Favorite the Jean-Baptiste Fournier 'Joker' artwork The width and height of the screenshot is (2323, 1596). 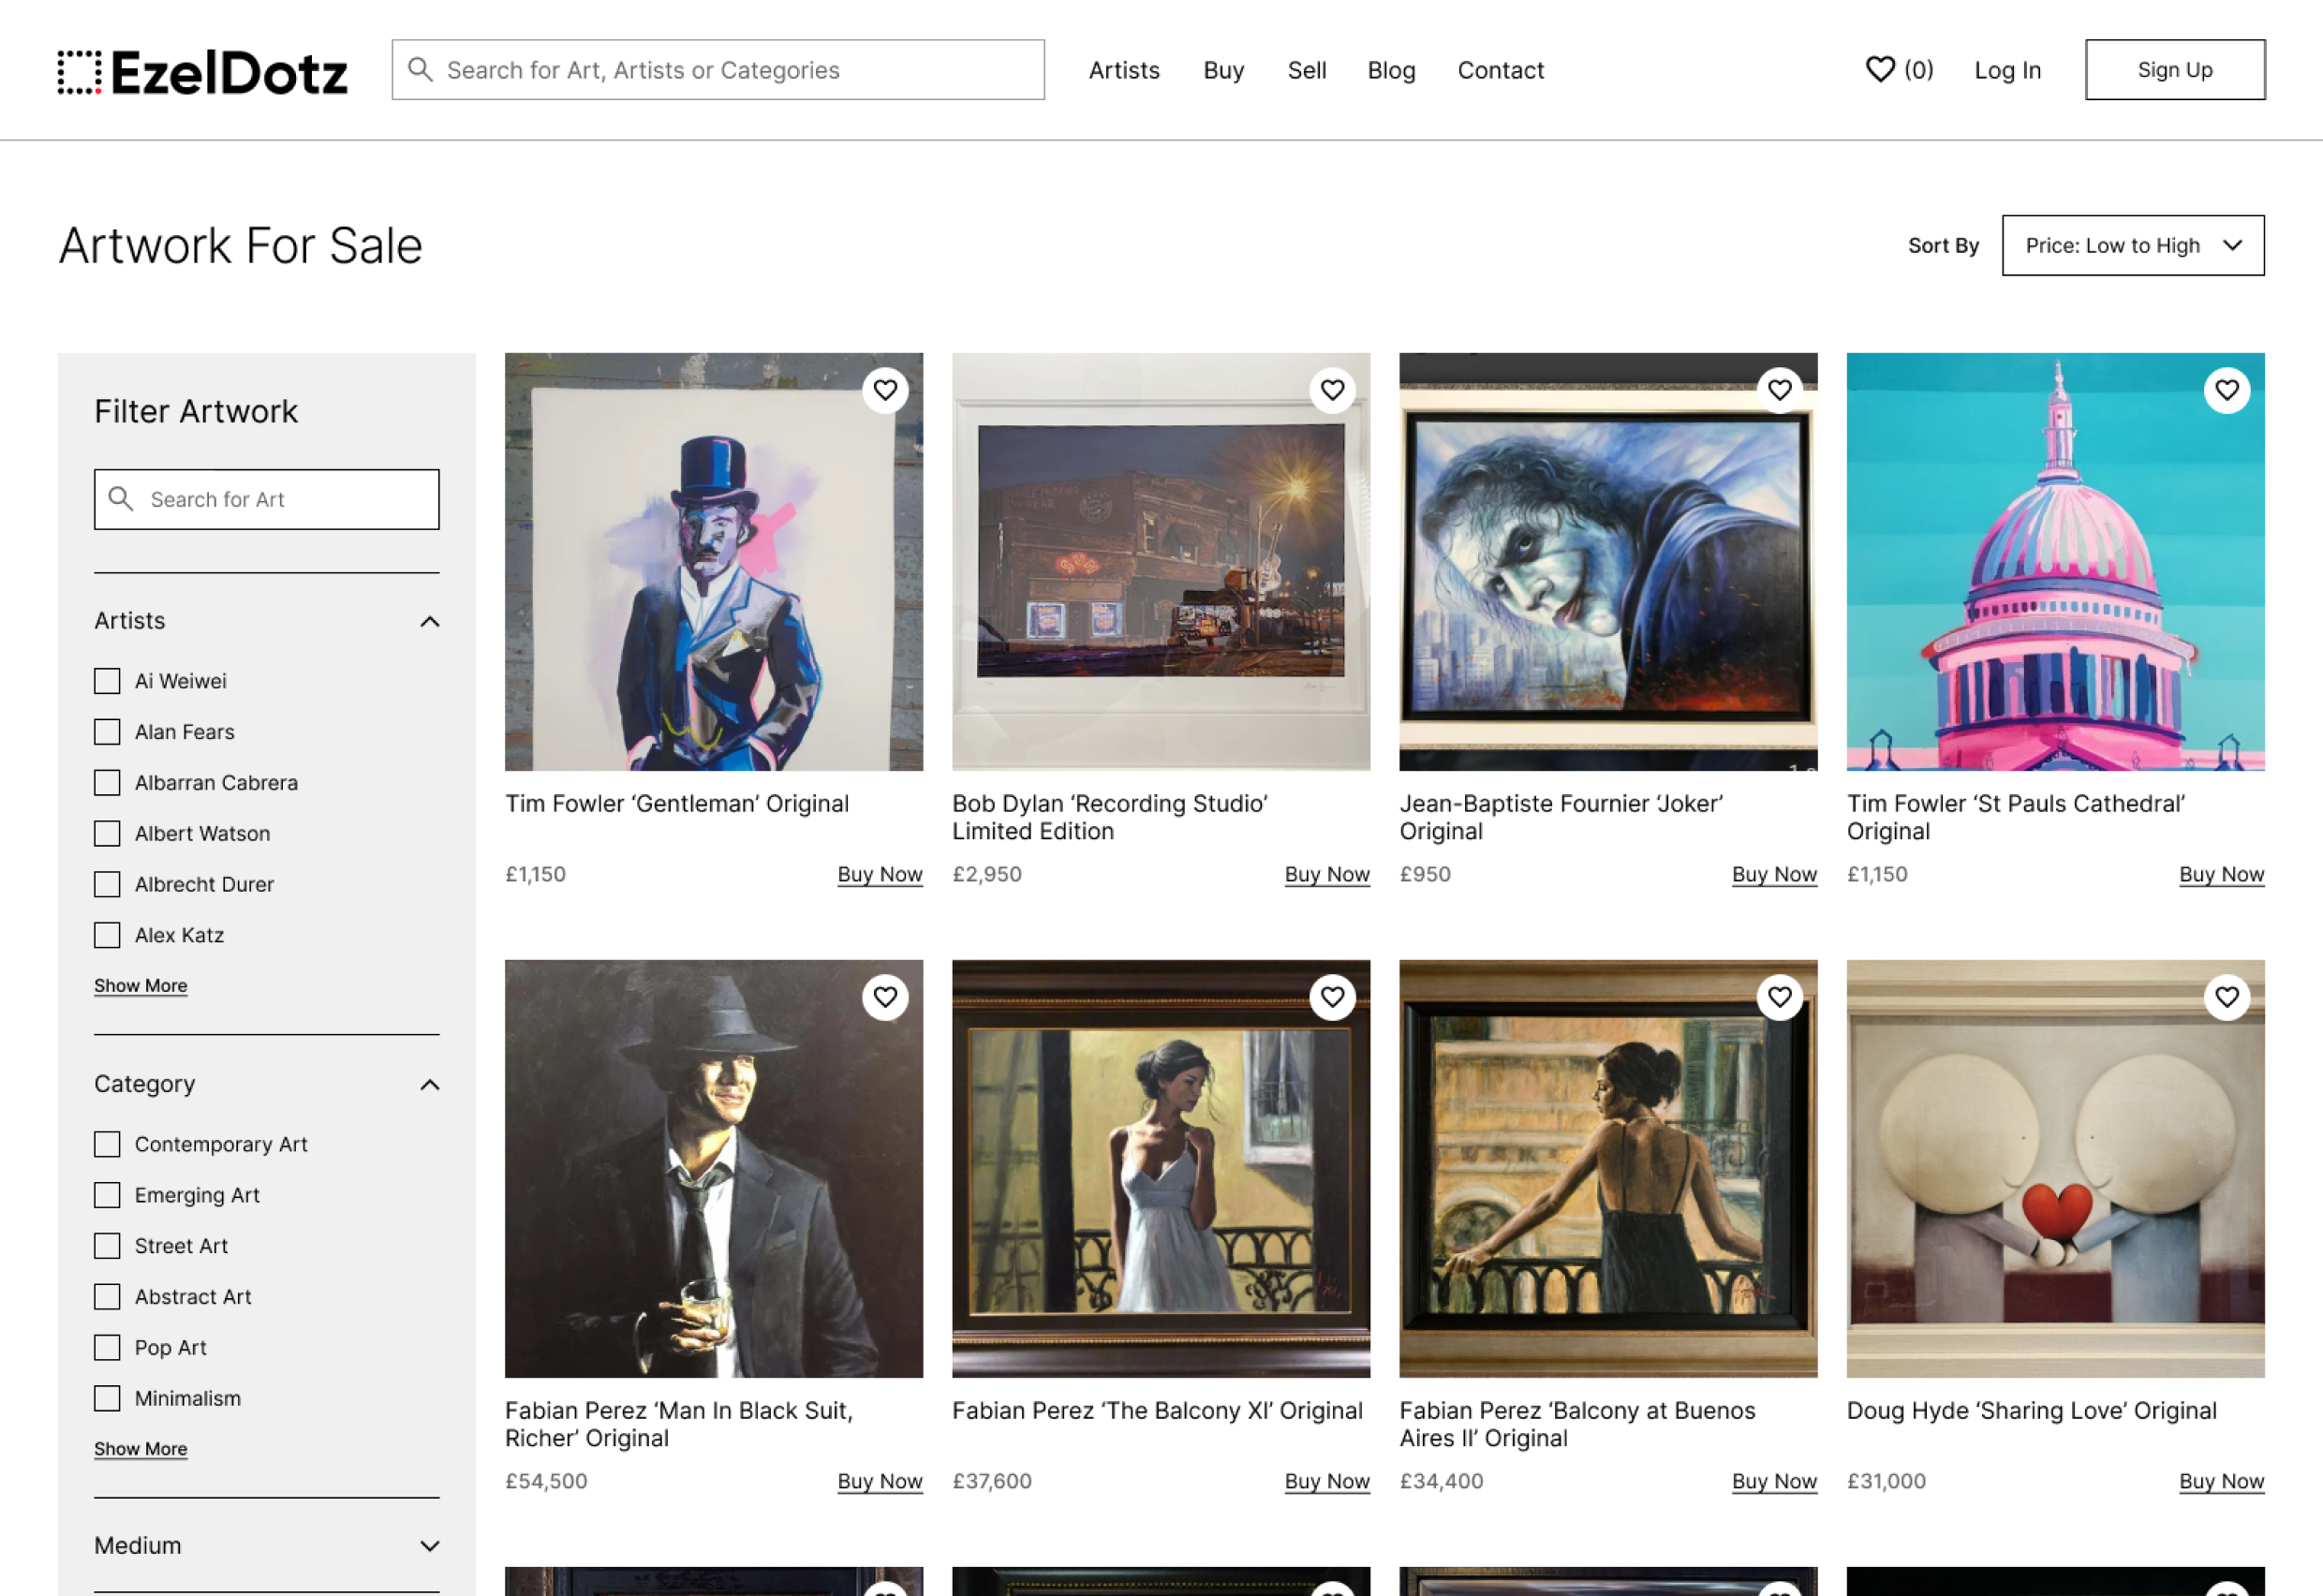[x=1779, y=390]
